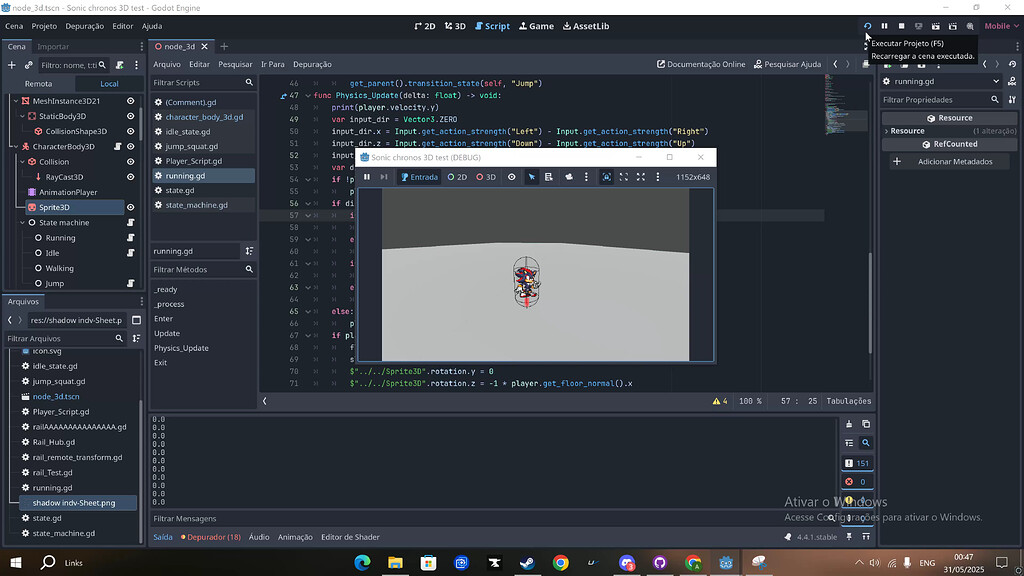This screenshot has height=576, width=1024.
Task: Click Documentação Online link
Action: click(x=701, y=64)
